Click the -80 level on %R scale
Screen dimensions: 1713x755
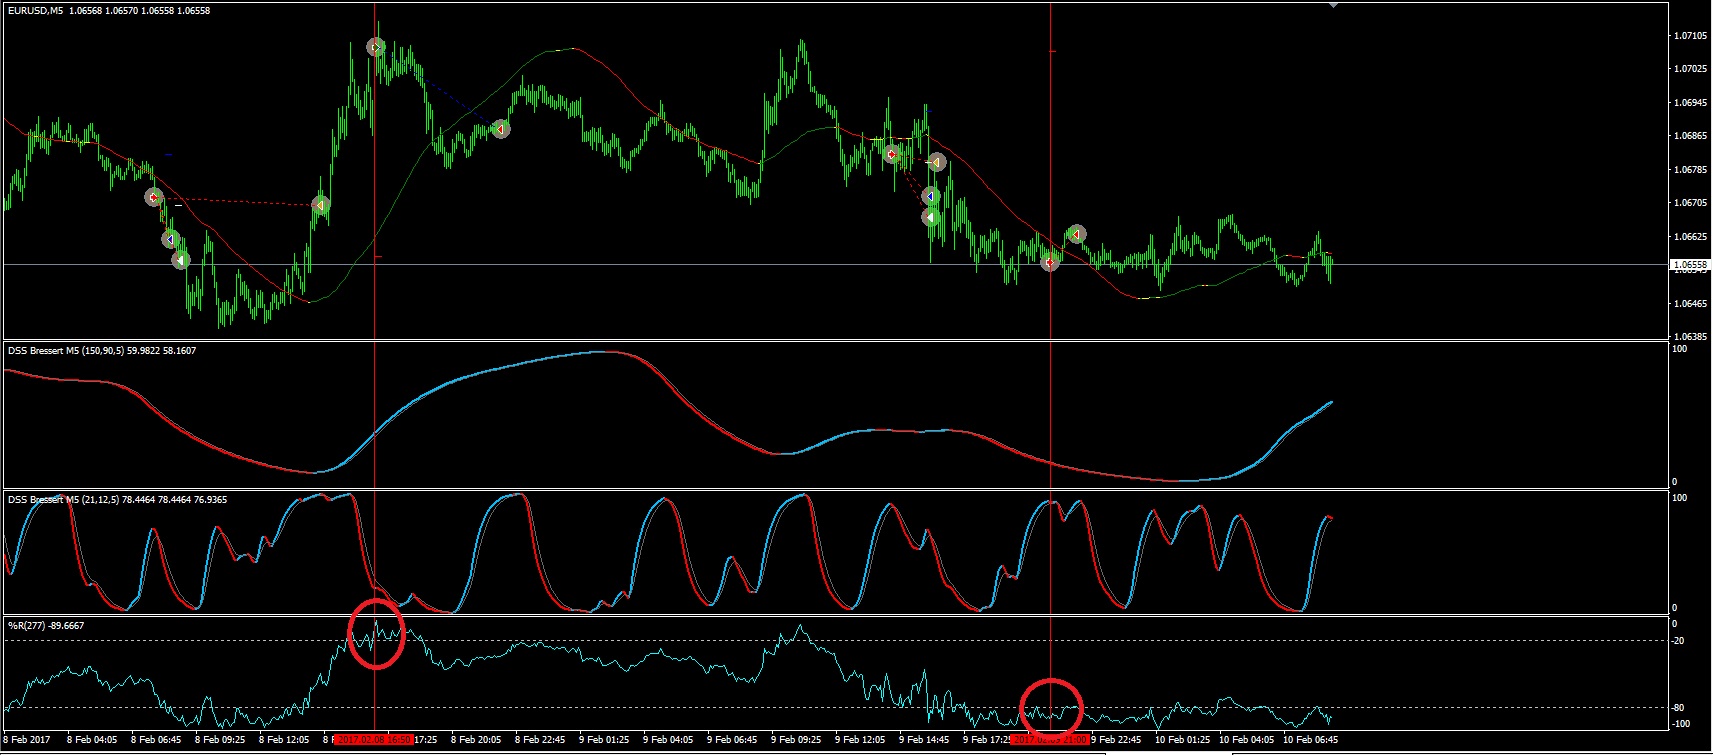tap(1679, 708)
